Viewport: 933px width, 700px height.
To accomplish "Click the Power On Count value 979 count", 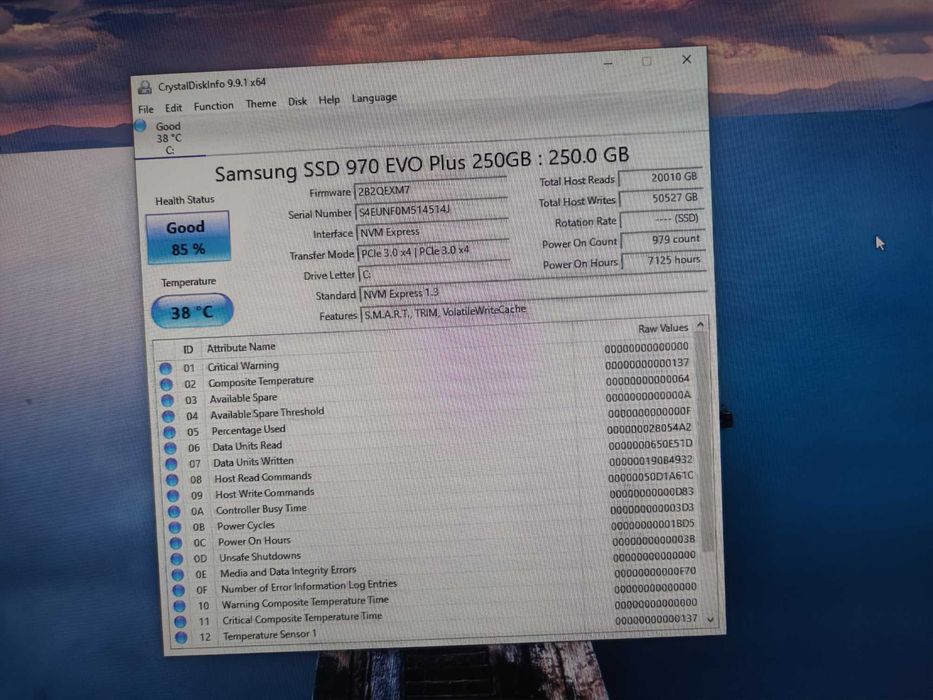I will [x=663, y=239].
